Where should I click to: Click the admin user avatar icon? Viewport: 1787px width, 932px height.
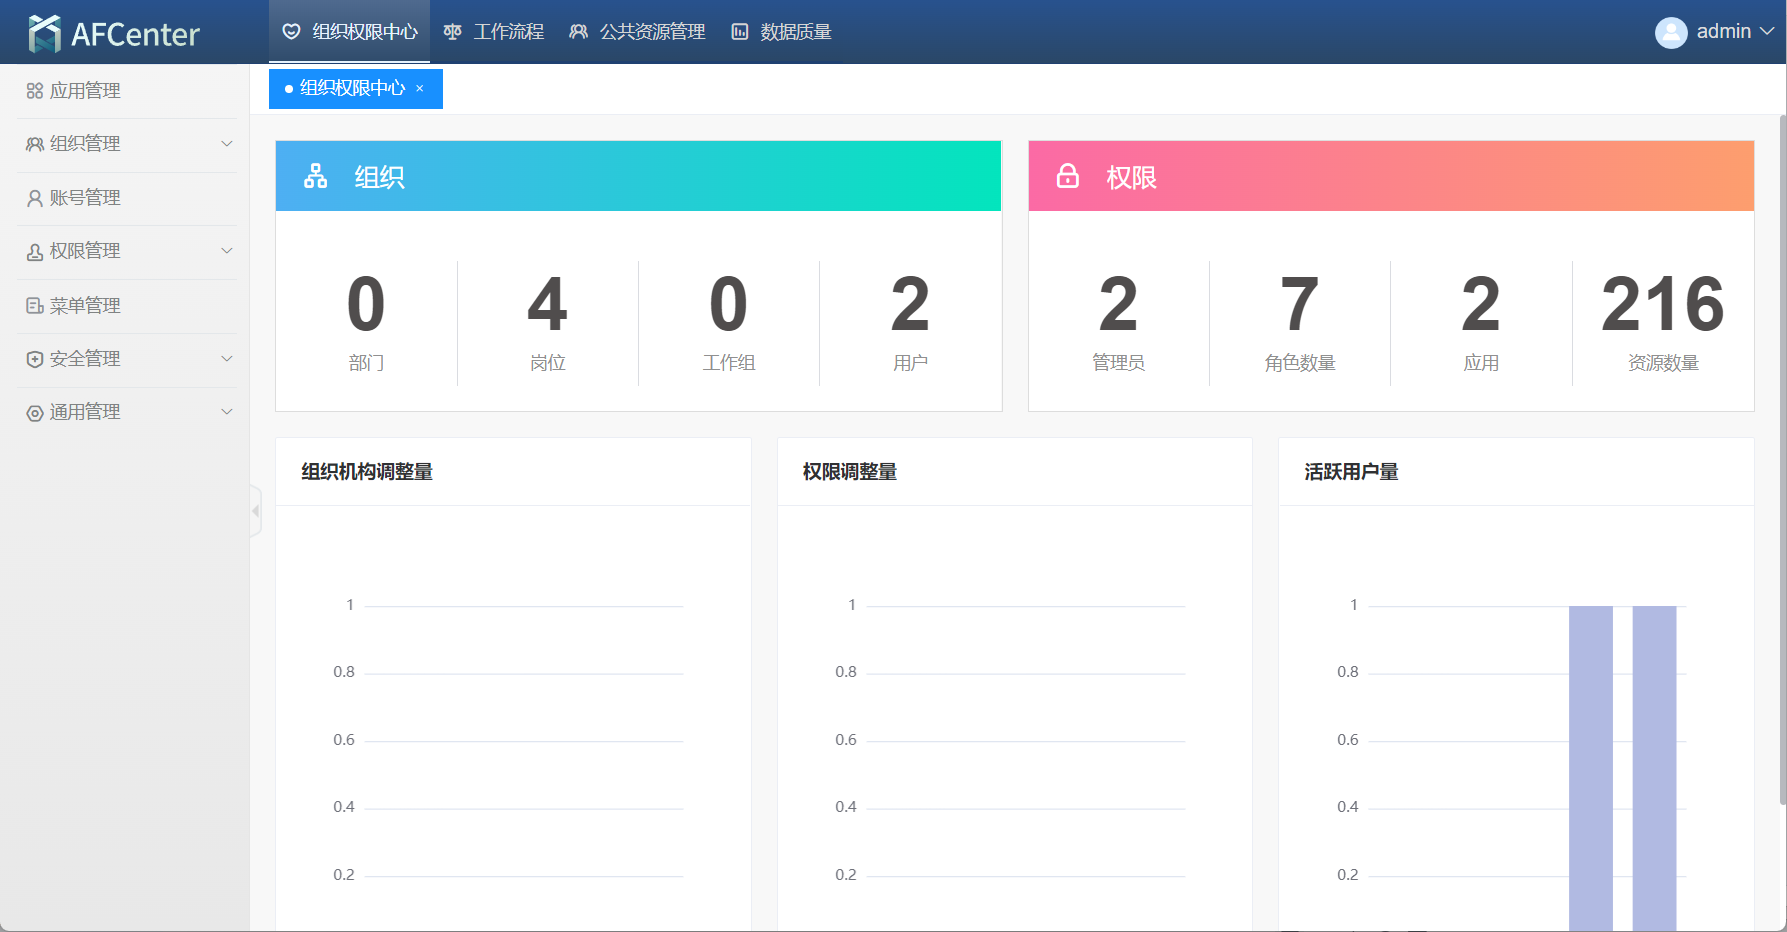[1670, 32]
